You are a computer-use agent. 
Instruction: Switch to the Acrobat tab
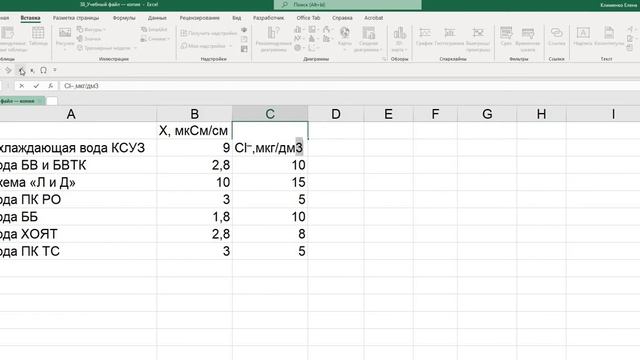pyautogui.click(x=373, y=18)
